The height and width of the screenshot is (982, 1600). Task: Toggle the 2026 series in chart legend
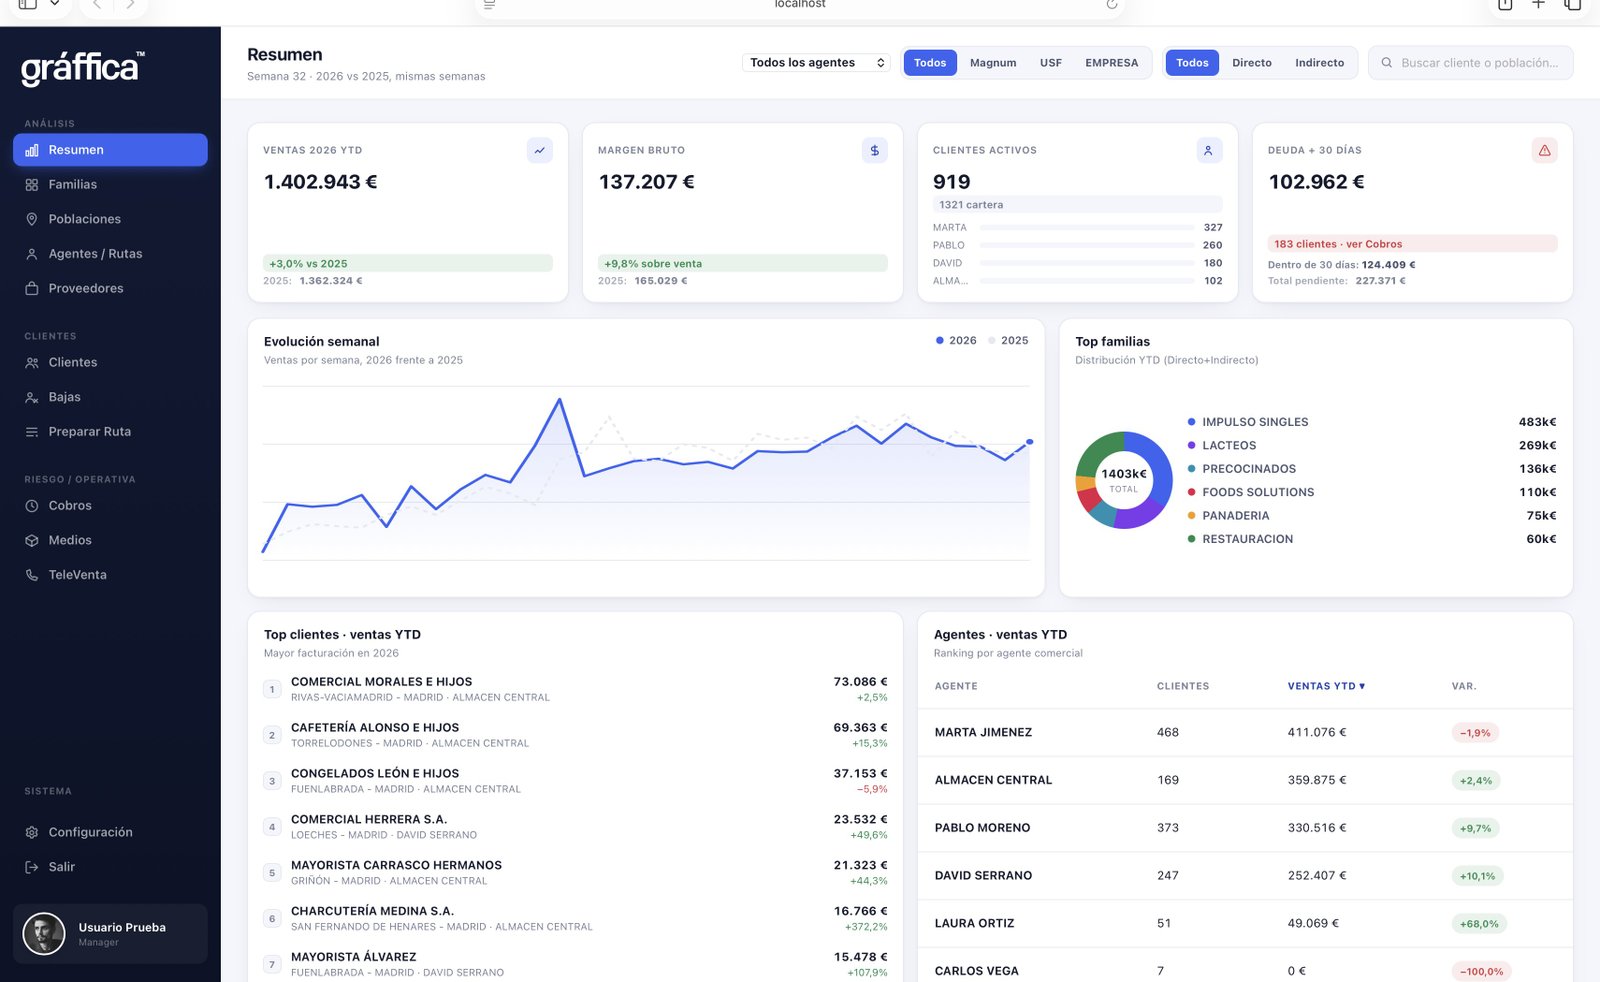coord(956,341)
